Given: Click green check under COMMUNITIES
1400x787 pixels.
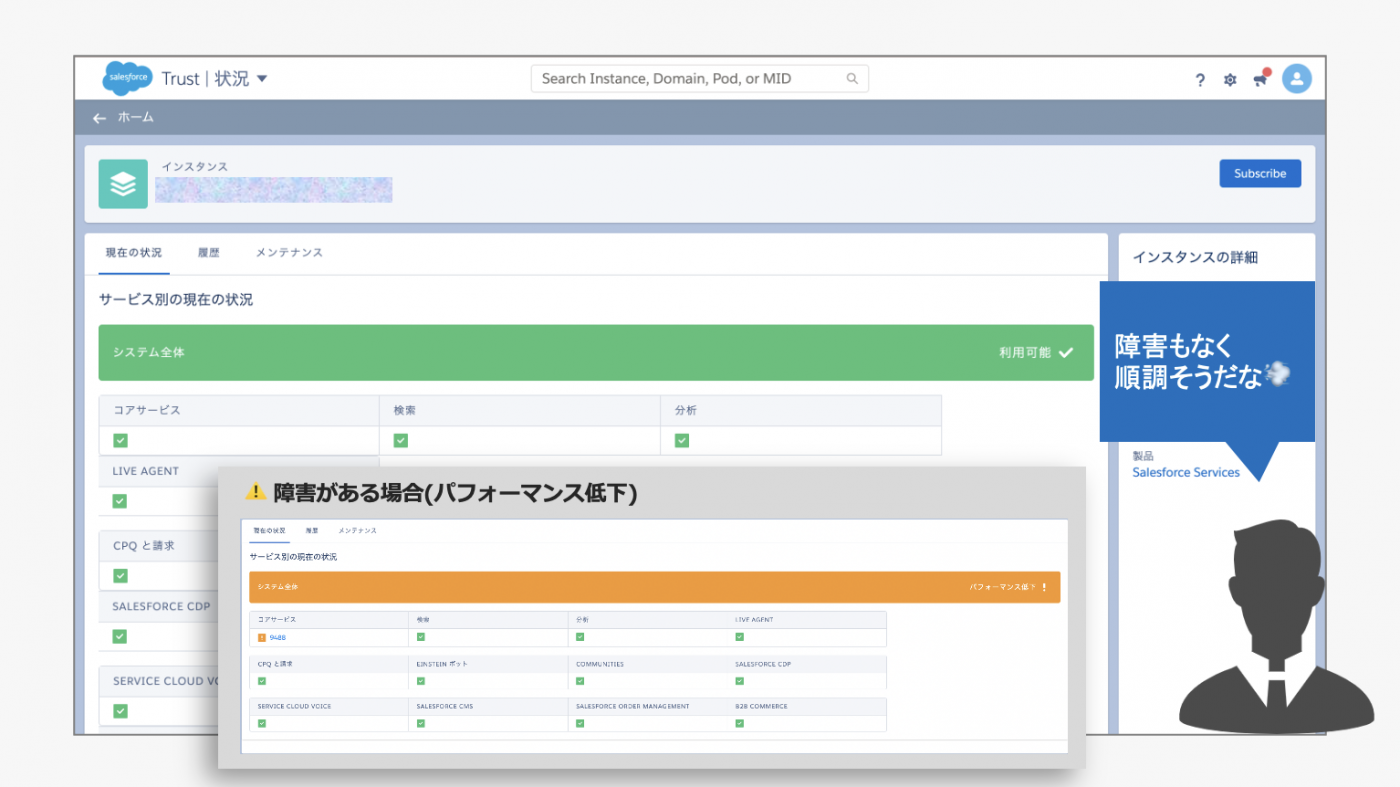Looking at the screenshot, I should click(580, 680).
